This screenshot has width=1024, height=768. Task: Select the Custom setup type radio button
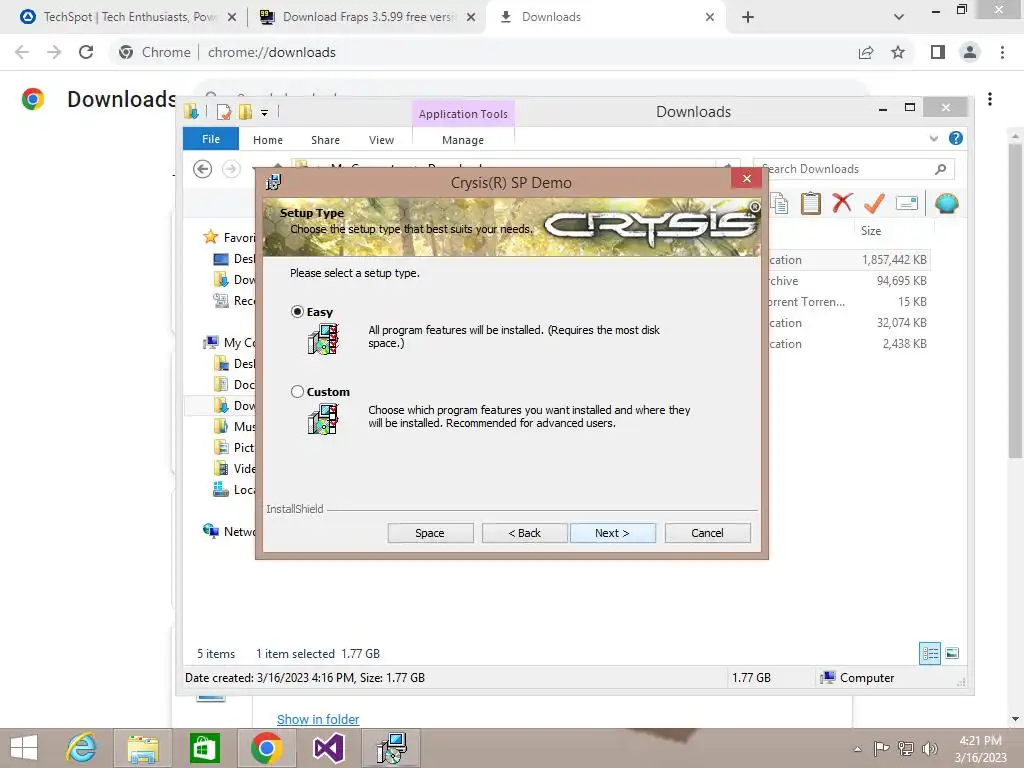click(x=297, y=392)
